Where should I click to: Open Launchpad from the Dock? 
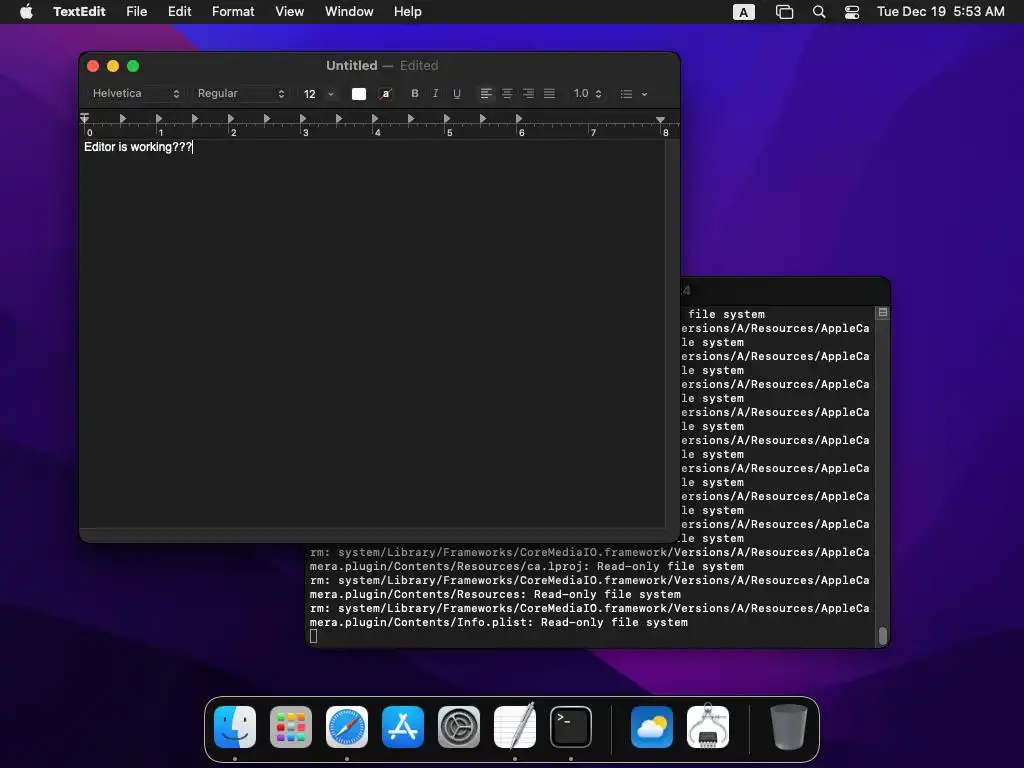point(291,727)
